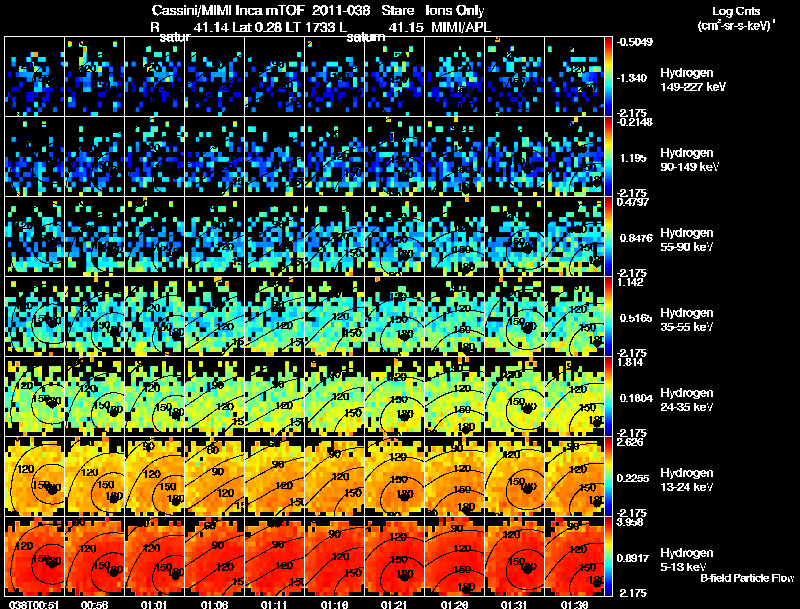Click the 'Hydrogen 90-149 keV' row label
The height and width of the screenshot is (609, 800).
[x=689, y=160]
